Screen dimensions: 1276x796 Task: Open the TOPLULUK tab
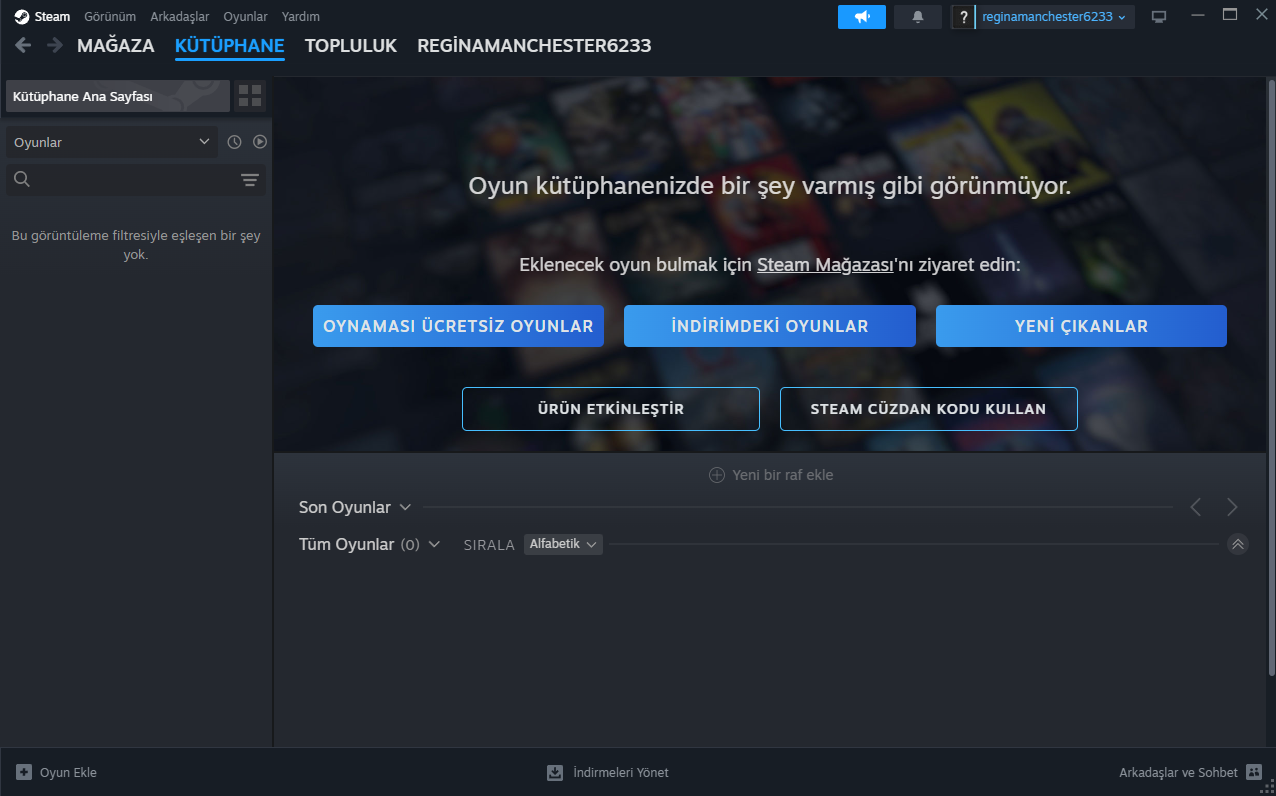coord(351,46)
